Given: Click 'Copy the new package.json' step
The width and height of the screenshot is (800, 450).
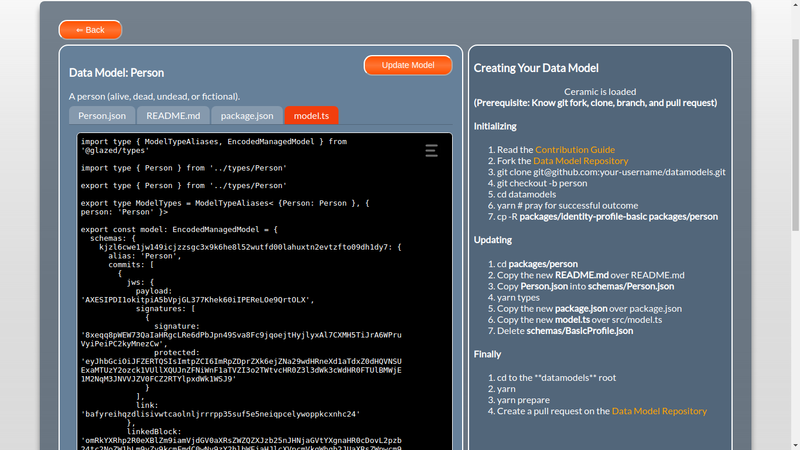Looking at the screenshot, I should (589, 309).
